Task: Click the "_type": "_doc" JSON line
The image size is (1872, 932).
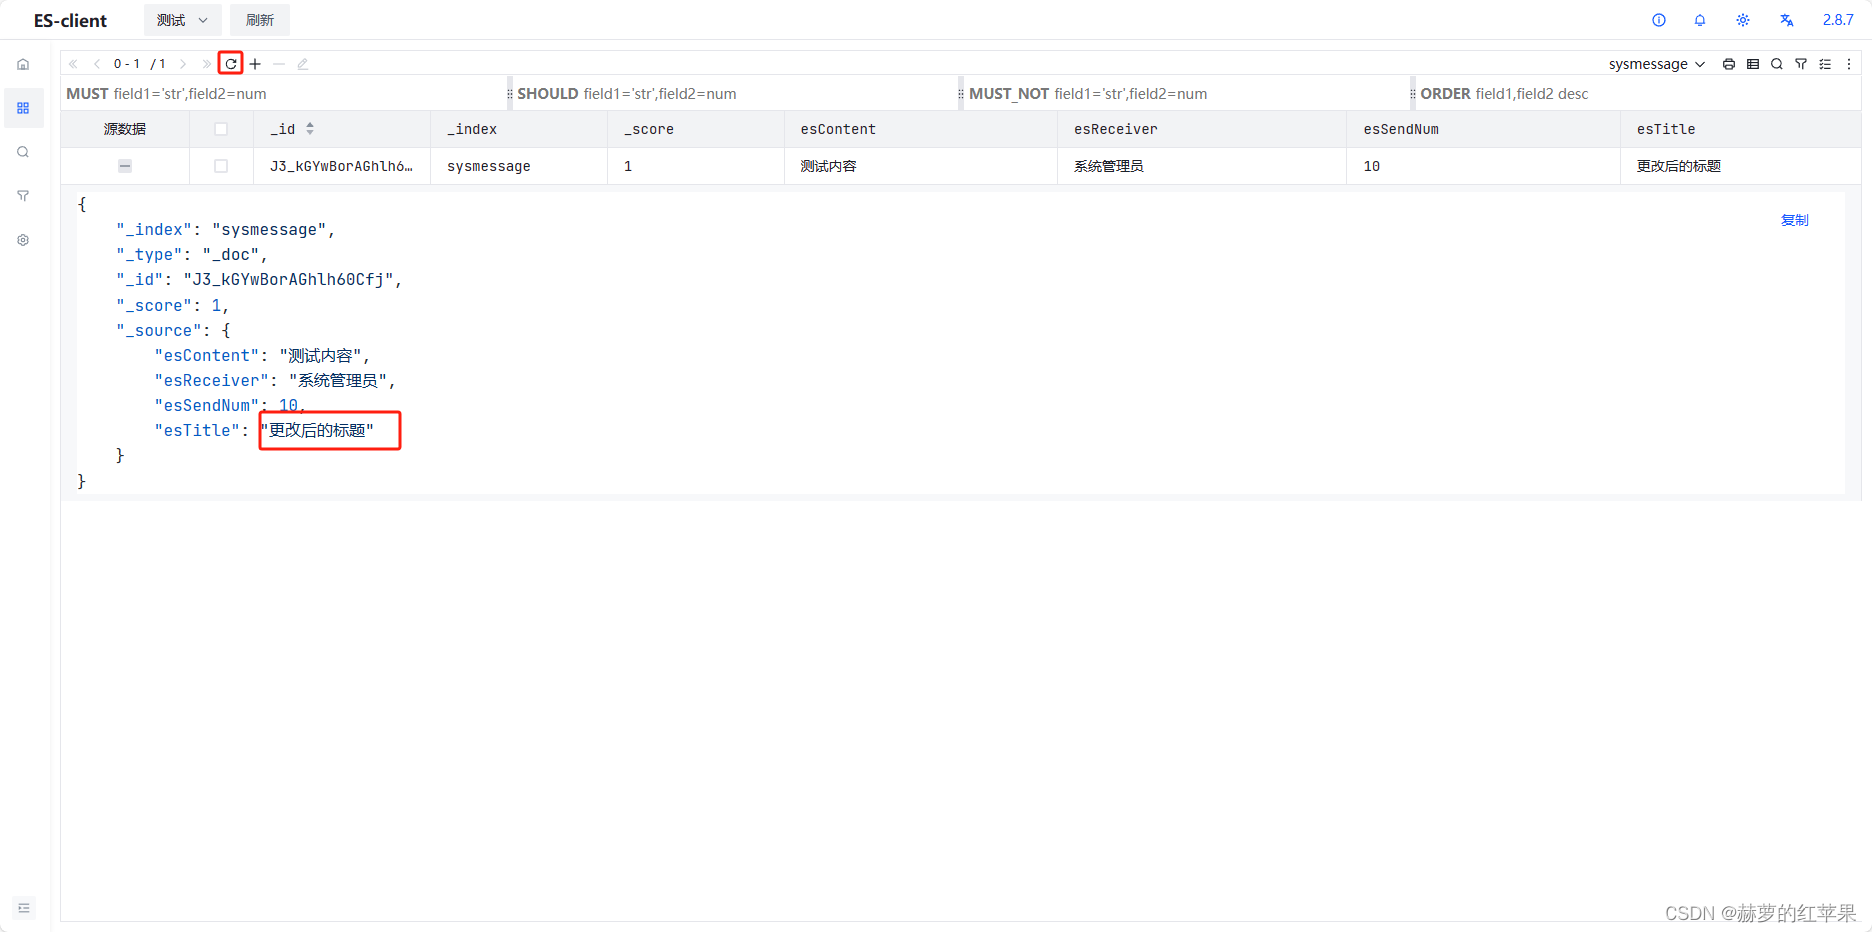Action: click(x=192, y=255)
